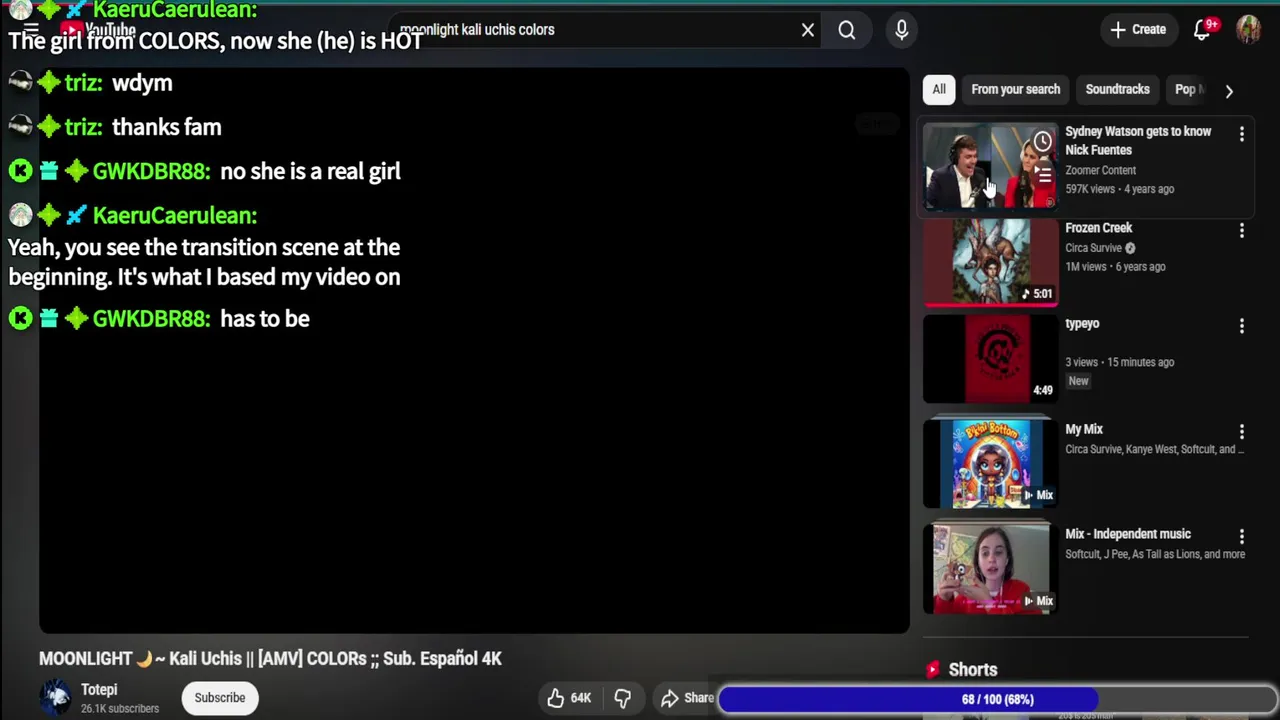Show more filter chips with right chevron

pos(1229,90)
